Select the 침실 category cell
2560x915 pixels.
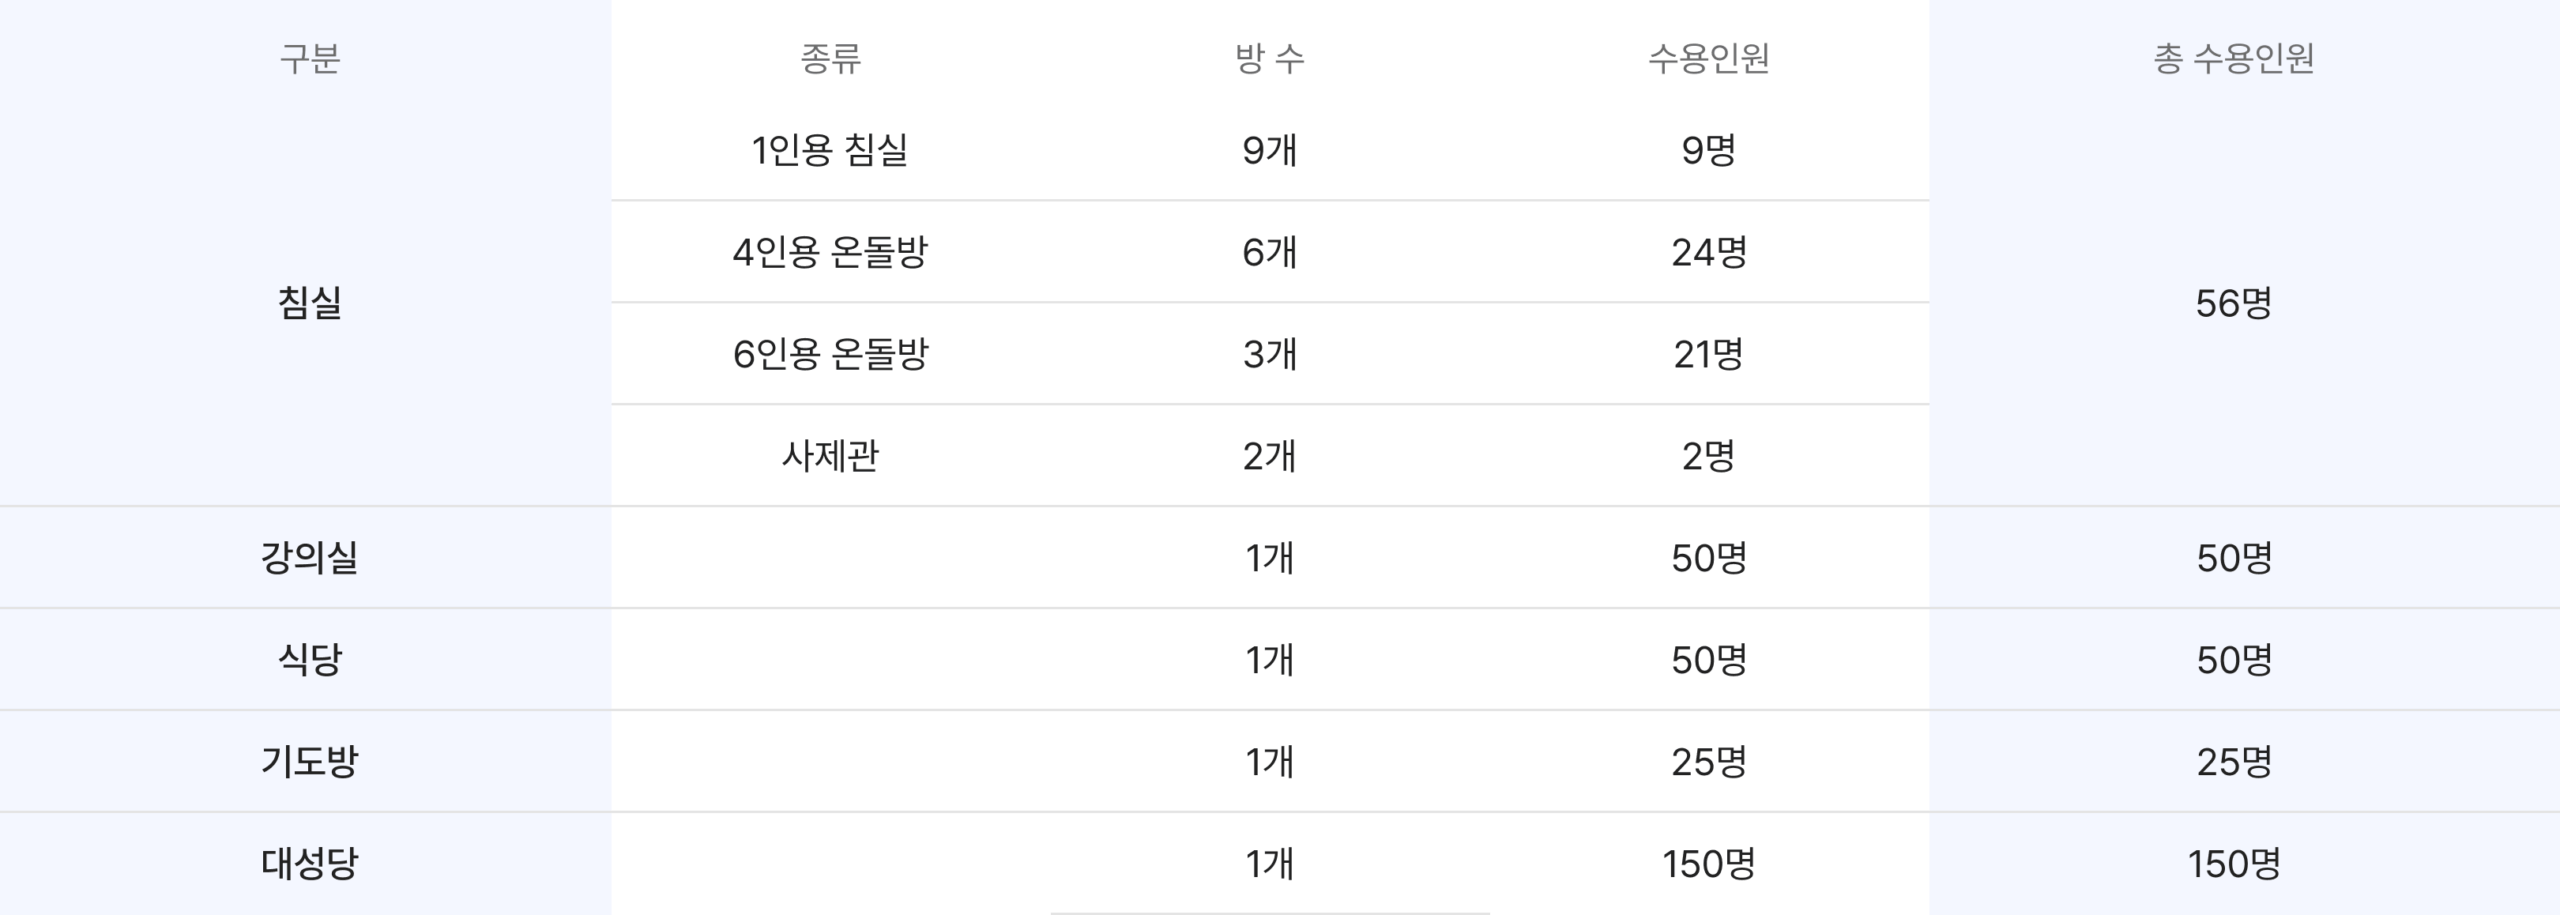click(x=309, y=303)
